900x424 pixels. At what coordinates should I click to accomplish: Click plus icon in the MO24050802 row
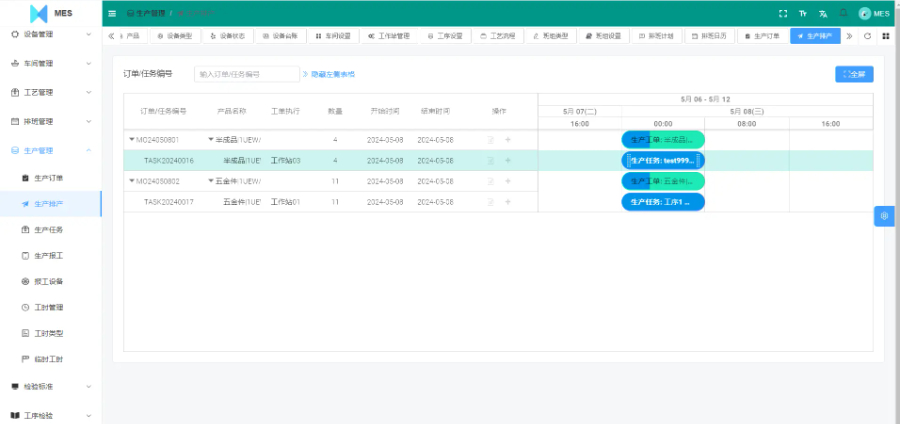508,181
